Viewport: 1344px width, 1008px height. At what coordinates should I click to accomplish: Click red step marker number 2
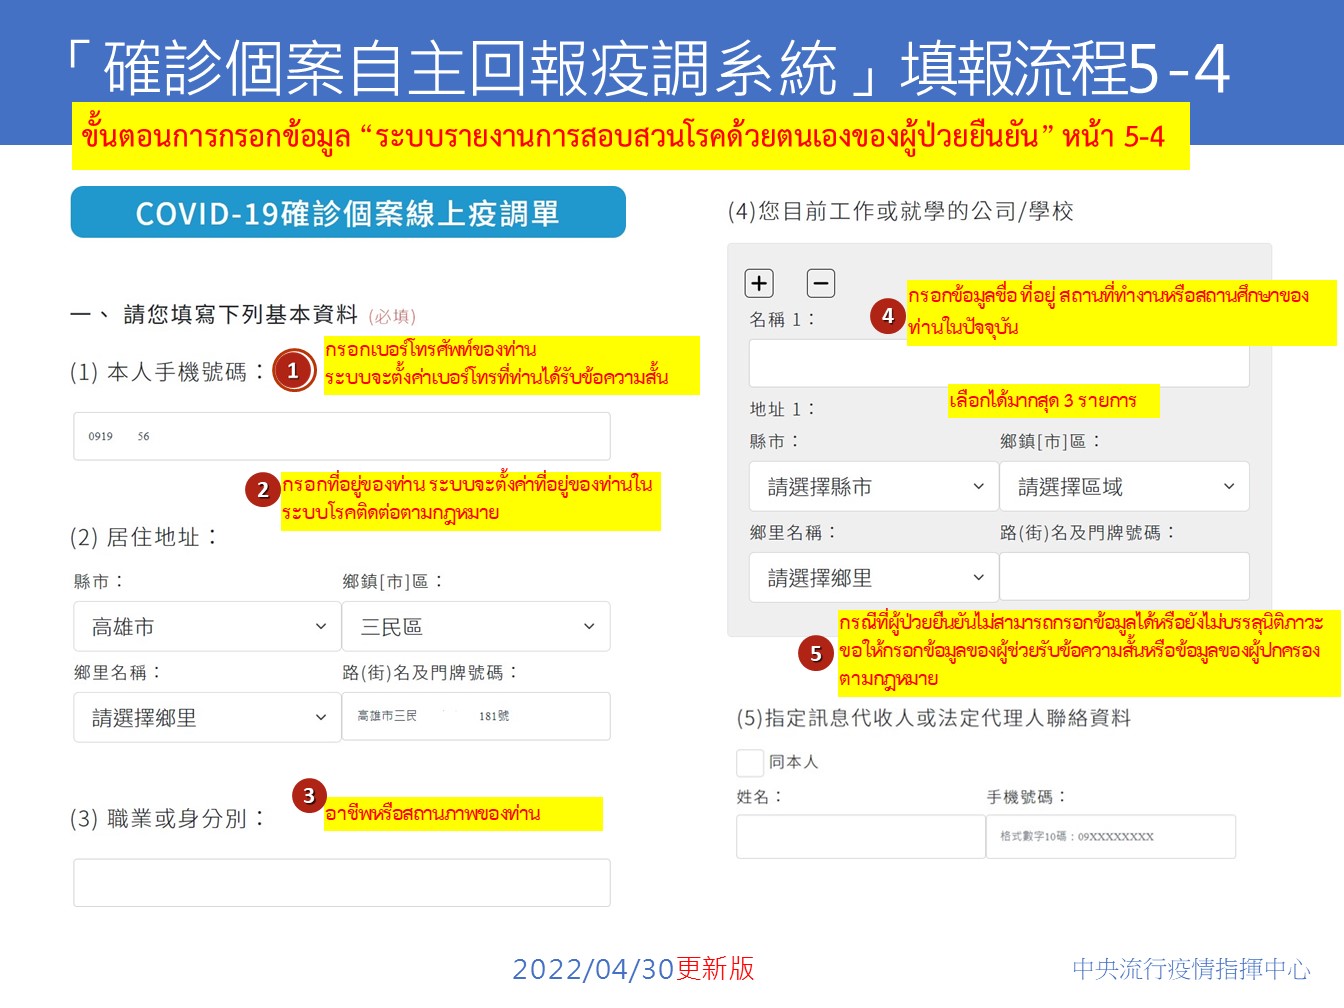pos(262,490)
